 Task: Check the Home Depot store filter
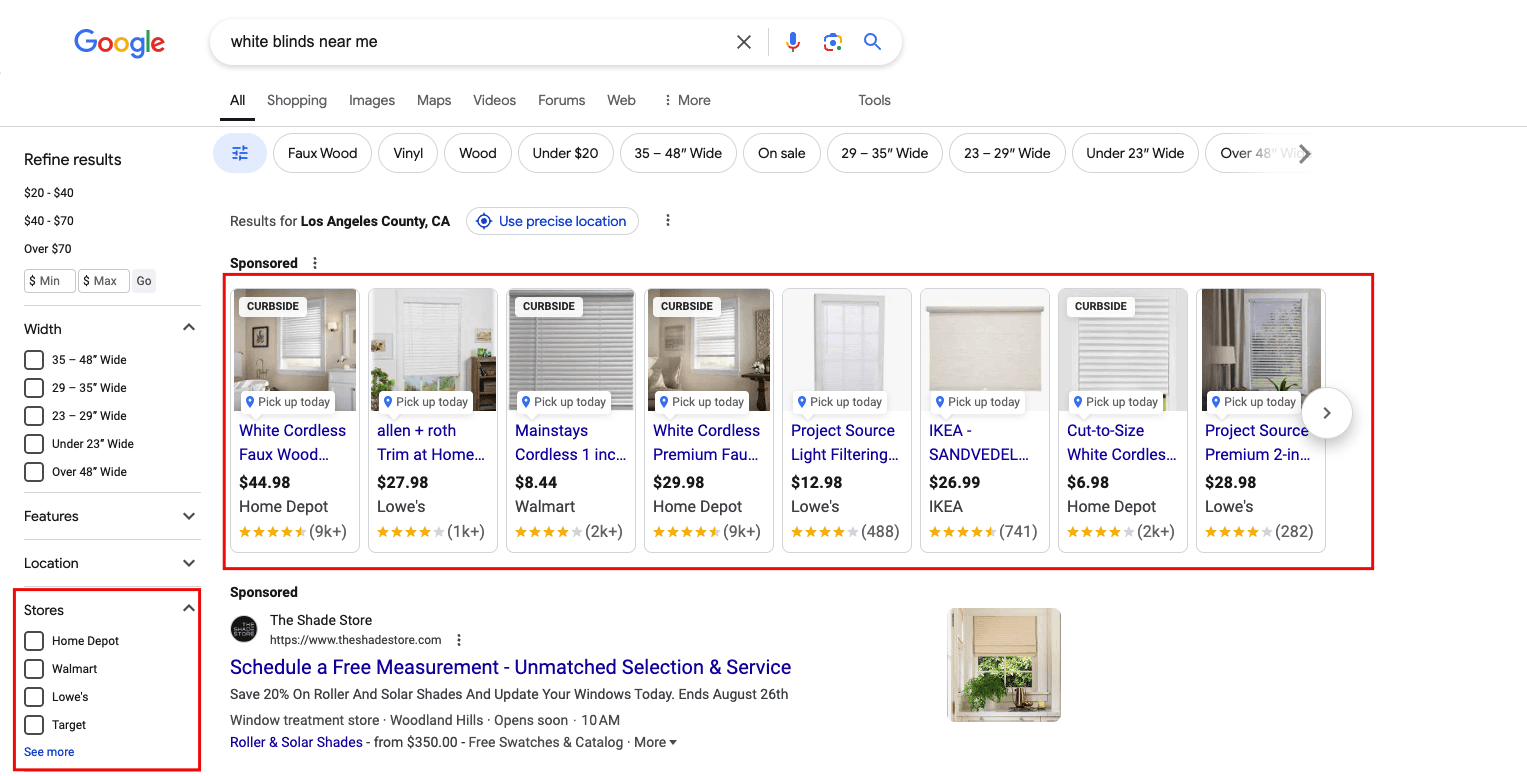point(33,640)
